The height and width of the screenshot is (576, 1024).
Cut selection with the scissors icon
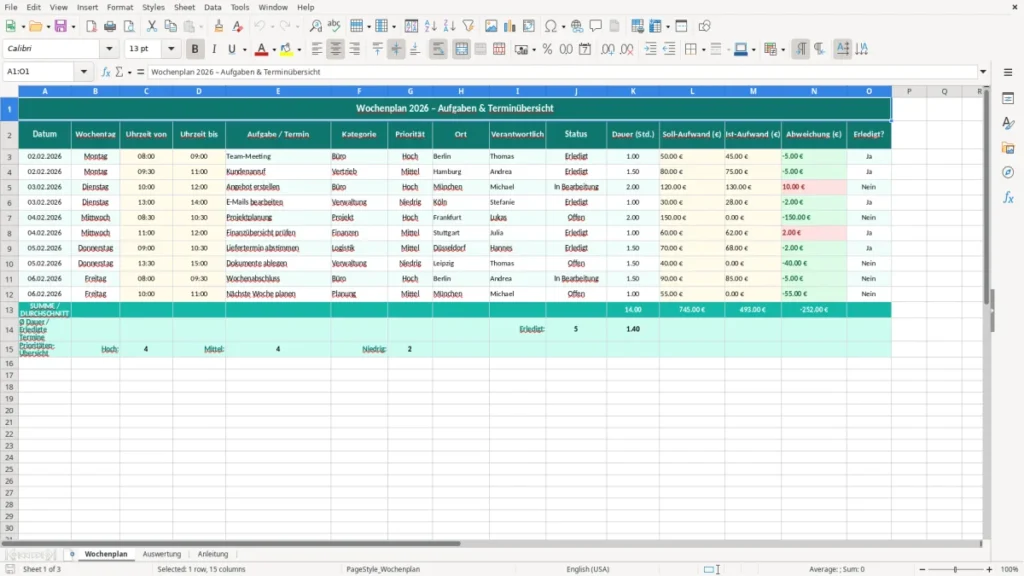152,26
